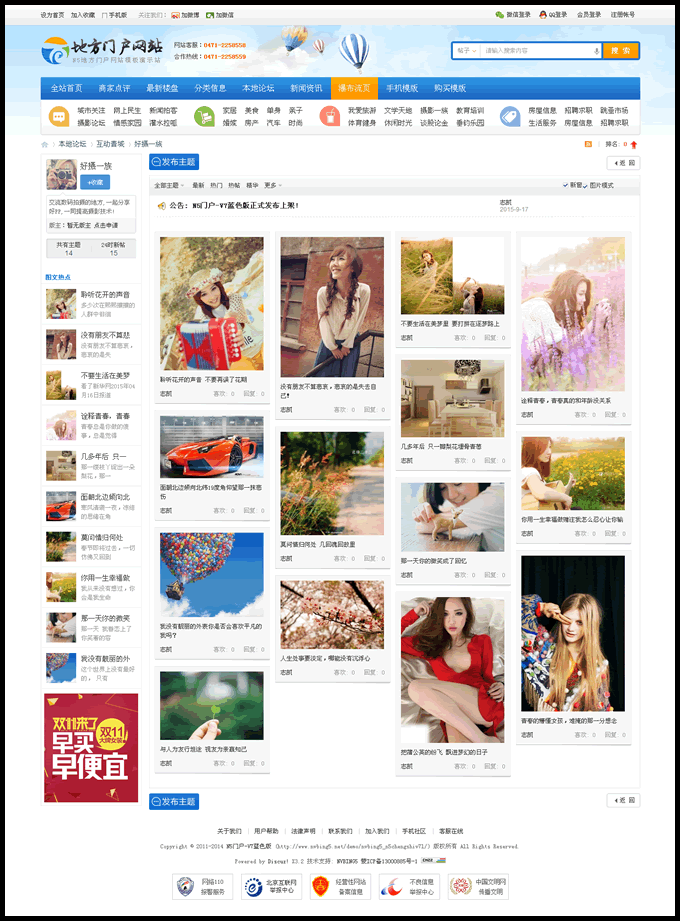Open the dining room interior thumbnail post
The width and height of the screenshot is (680, 921).
(452, 398)
